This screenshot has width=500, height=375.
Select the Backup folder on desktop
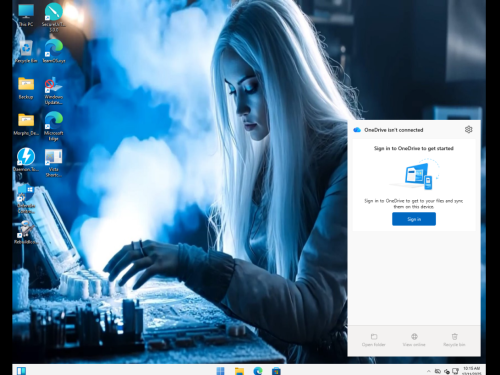tap(26, 88)
